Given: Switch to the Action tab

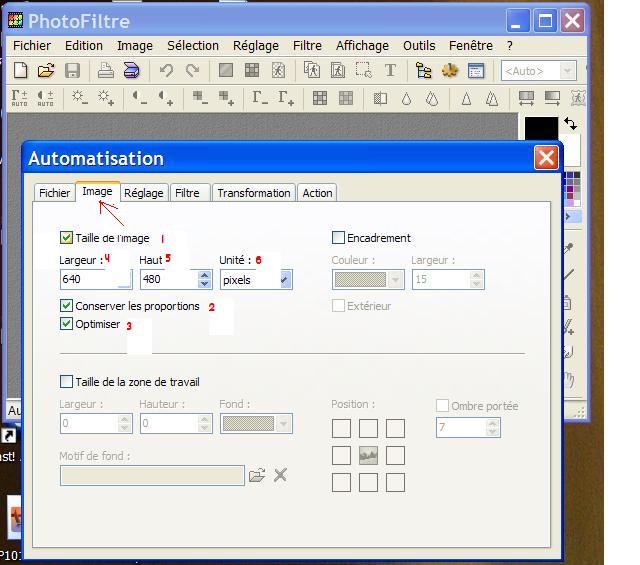Looking at the screenshot, I should (x=318, y=193).
